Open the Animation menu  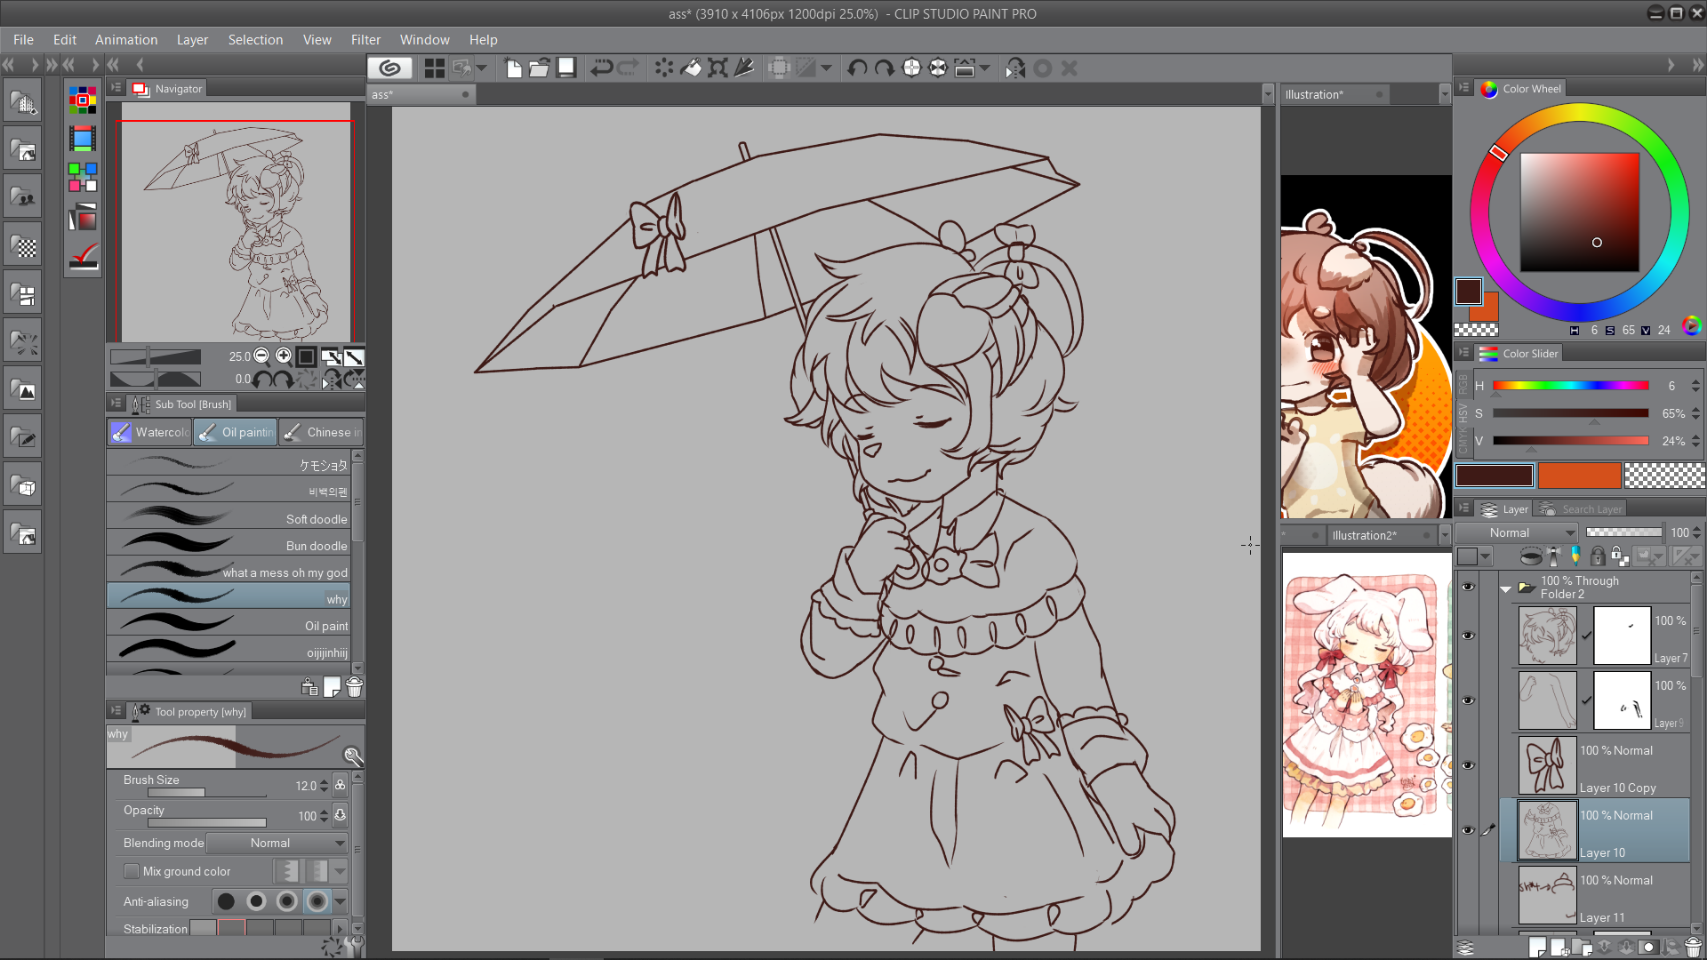[126, 39]
